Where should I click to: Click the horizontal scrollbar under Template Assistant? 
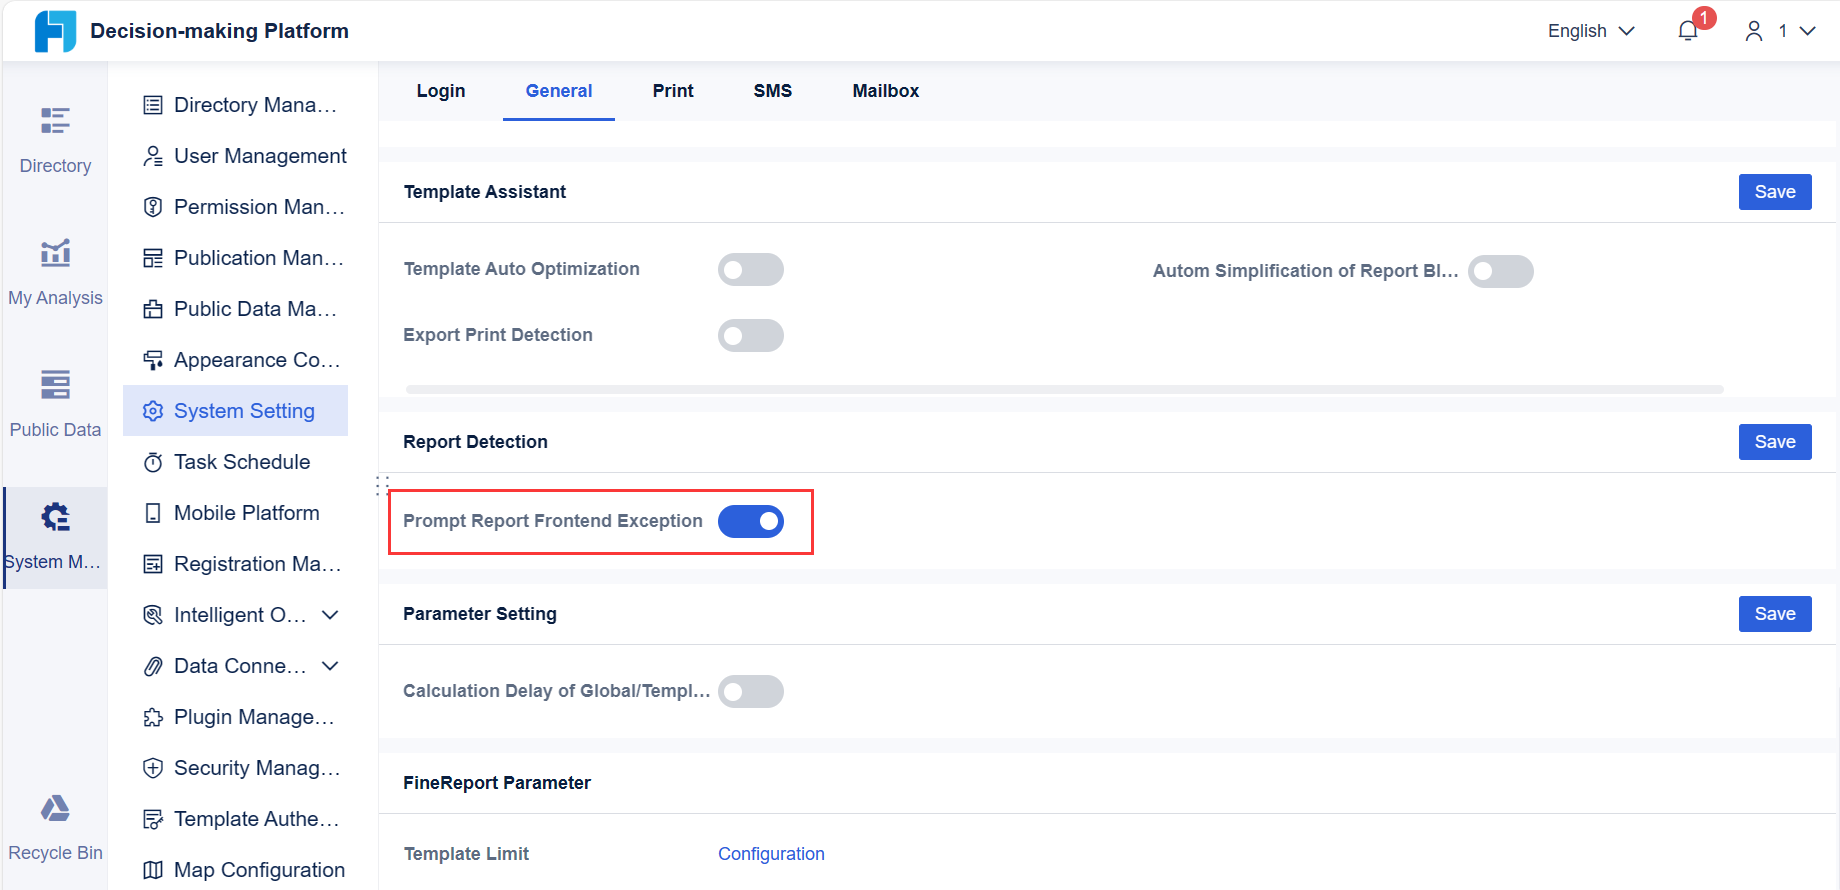tap(1064, 389)
